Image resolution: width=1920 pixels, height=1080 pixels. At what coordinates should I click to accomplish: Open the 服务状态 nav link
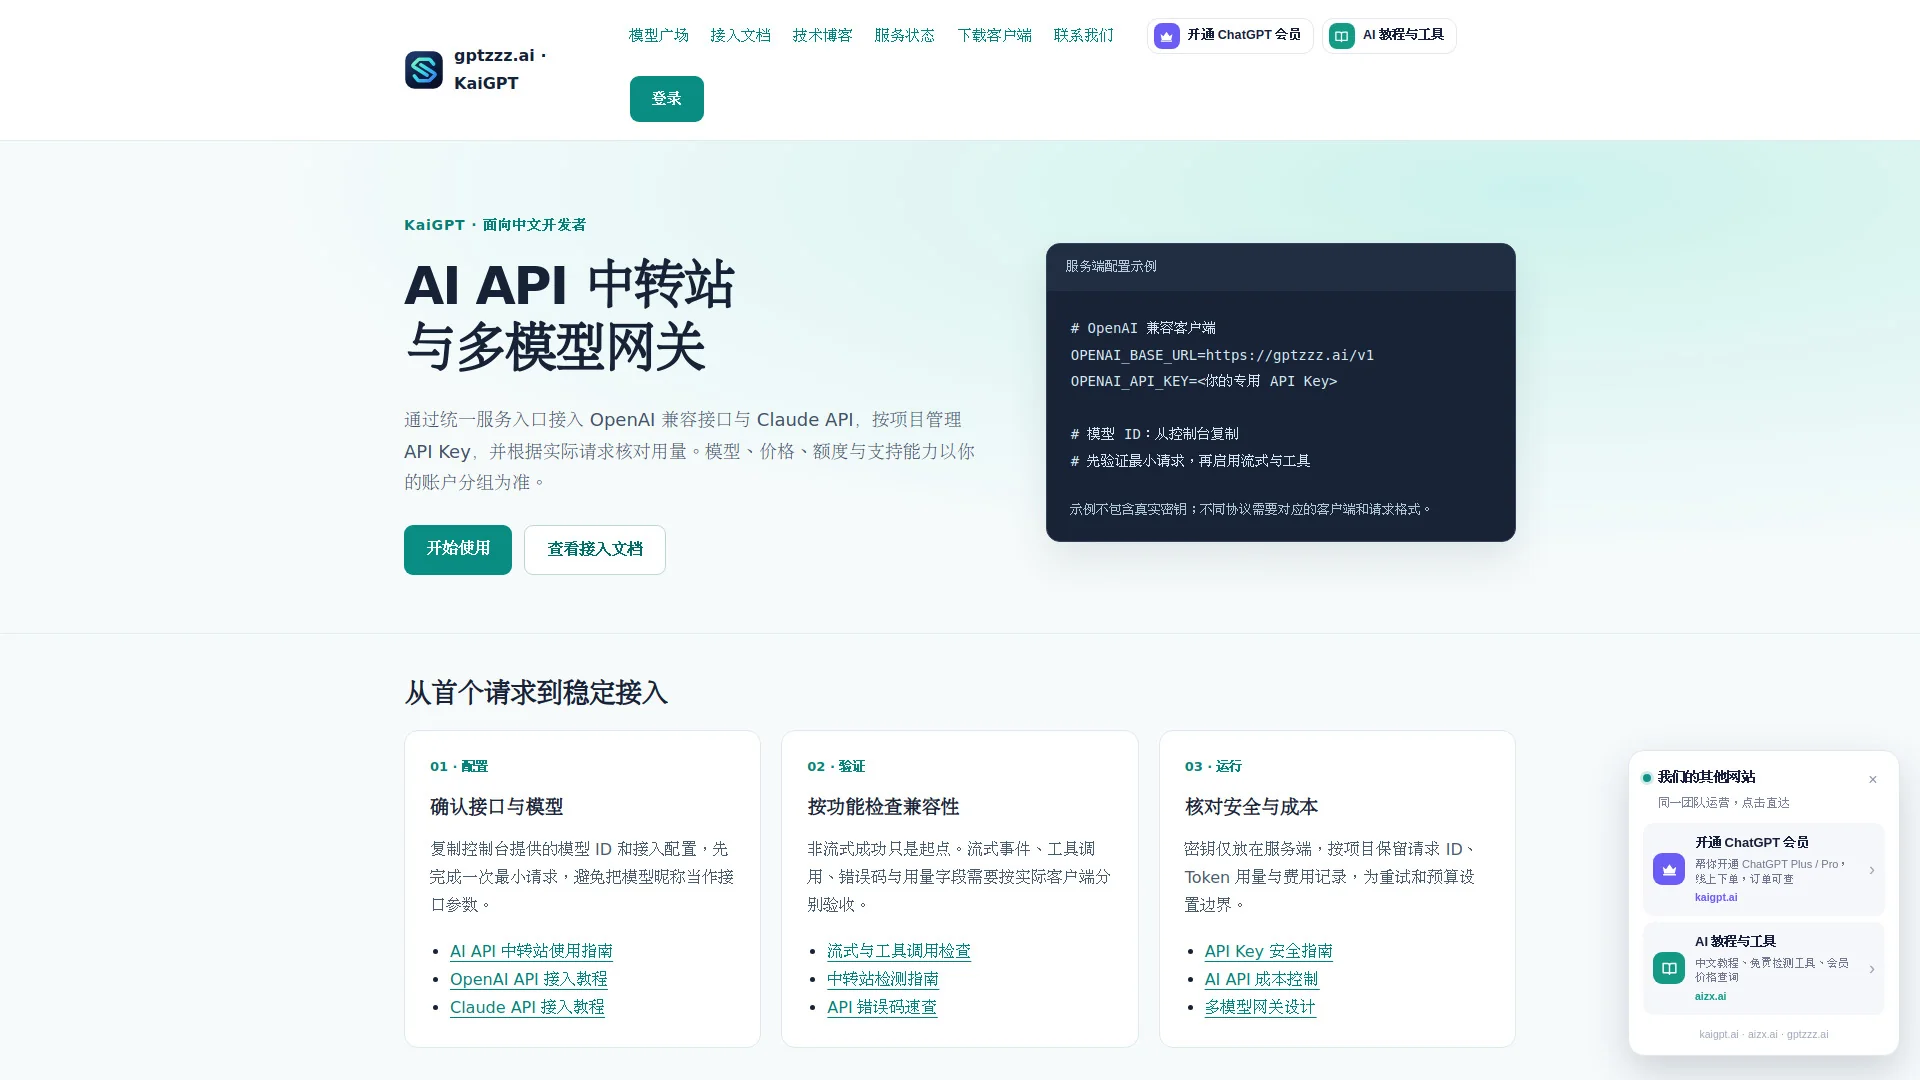point(904,35)
